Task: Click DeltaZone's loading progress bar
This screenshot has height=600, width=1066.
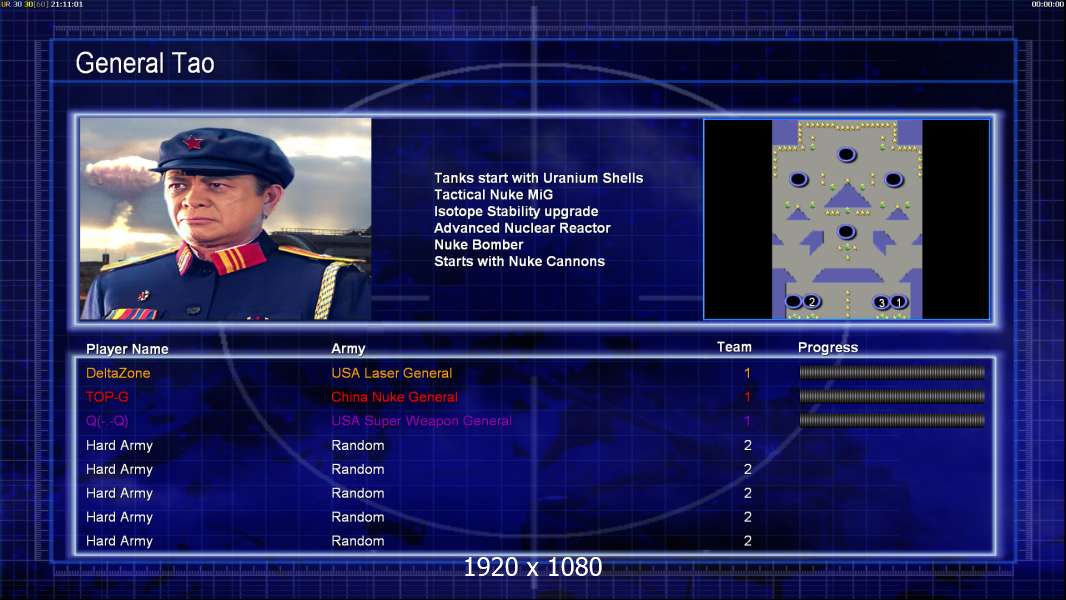Action: pos(892,372)
